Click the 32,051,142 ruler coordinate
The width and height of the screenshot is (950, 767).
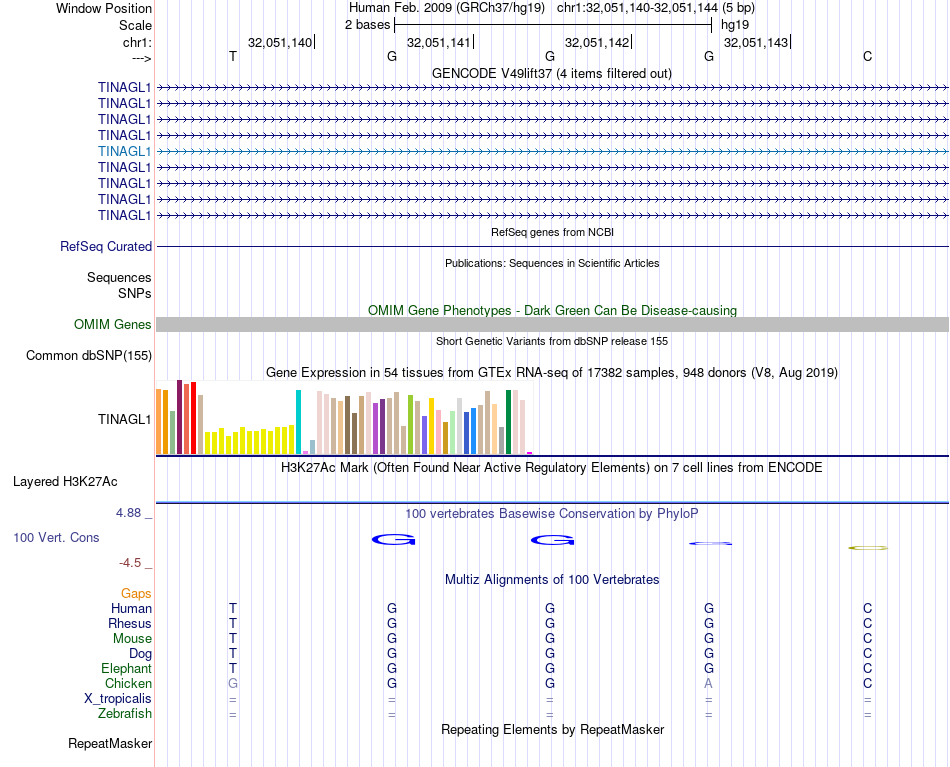coord(597,42)
